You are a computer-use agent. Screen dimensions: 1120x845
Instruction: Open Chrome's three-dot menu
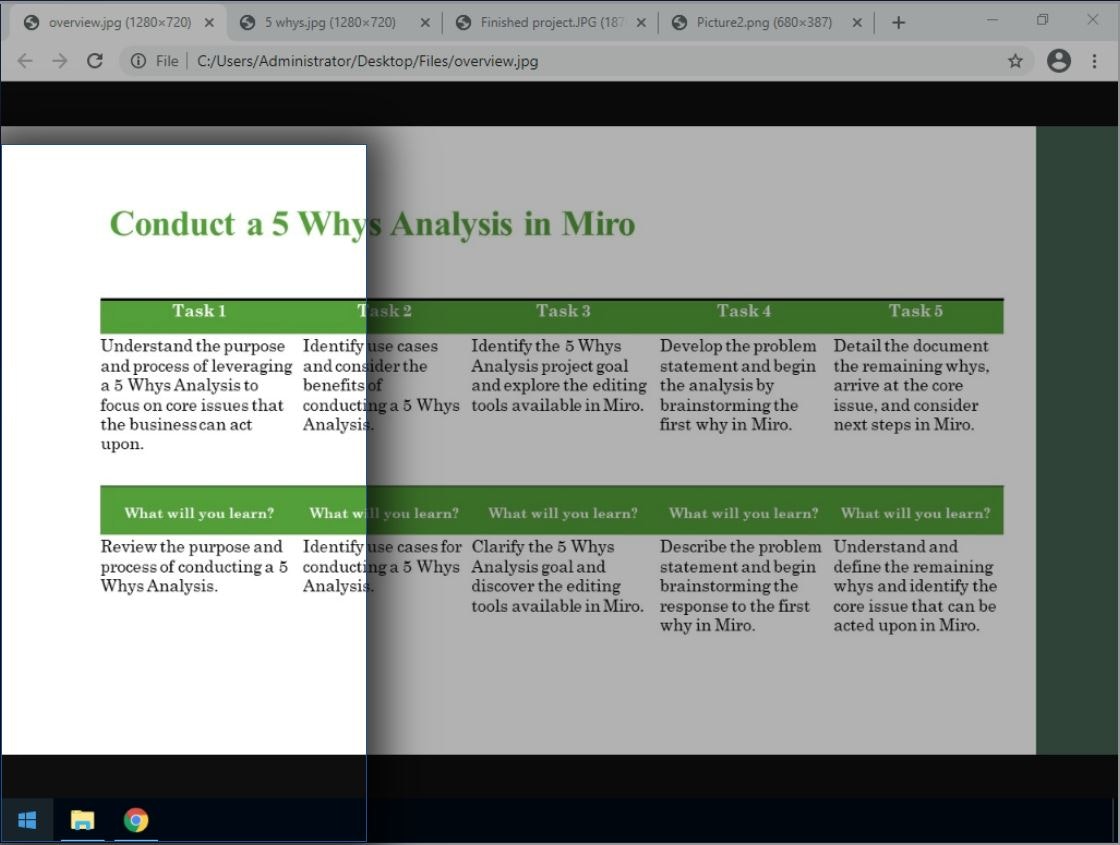coord(1094,61)
